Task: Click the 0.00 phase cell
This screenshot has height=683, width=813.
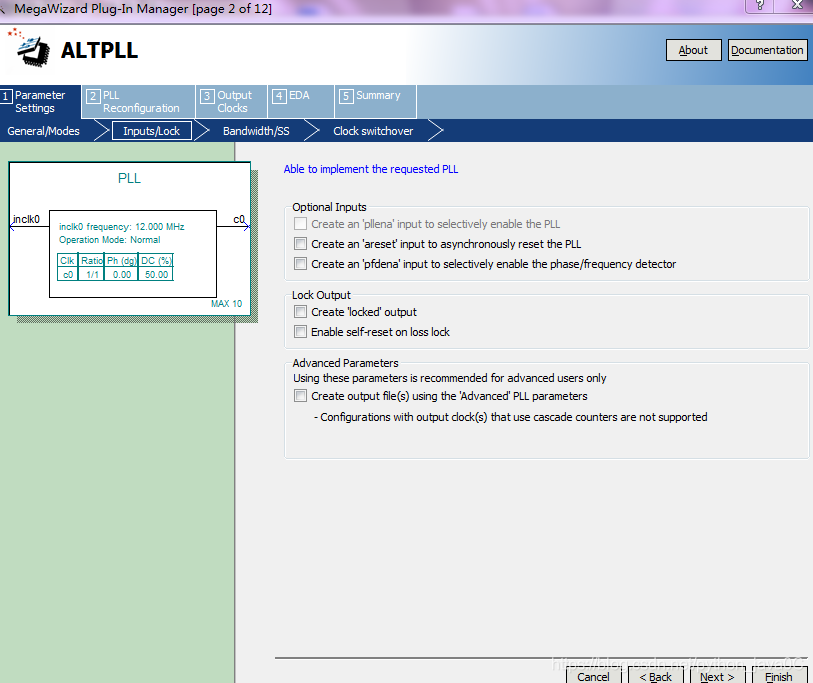Action: (x=122, y=274)
